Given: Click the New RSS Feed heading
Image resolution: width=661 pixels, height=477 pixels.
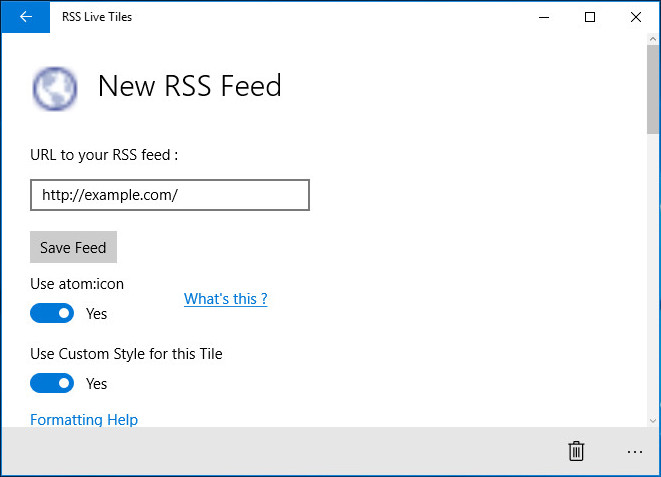Looking at the screenshot, I should pyautogui.click(x=190, y=86).
